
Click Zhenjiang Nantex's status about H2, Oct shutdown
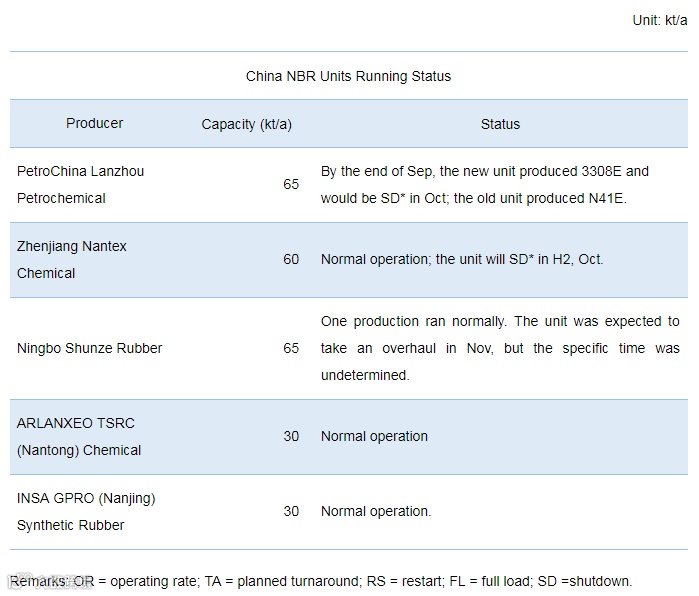(462, 260)
